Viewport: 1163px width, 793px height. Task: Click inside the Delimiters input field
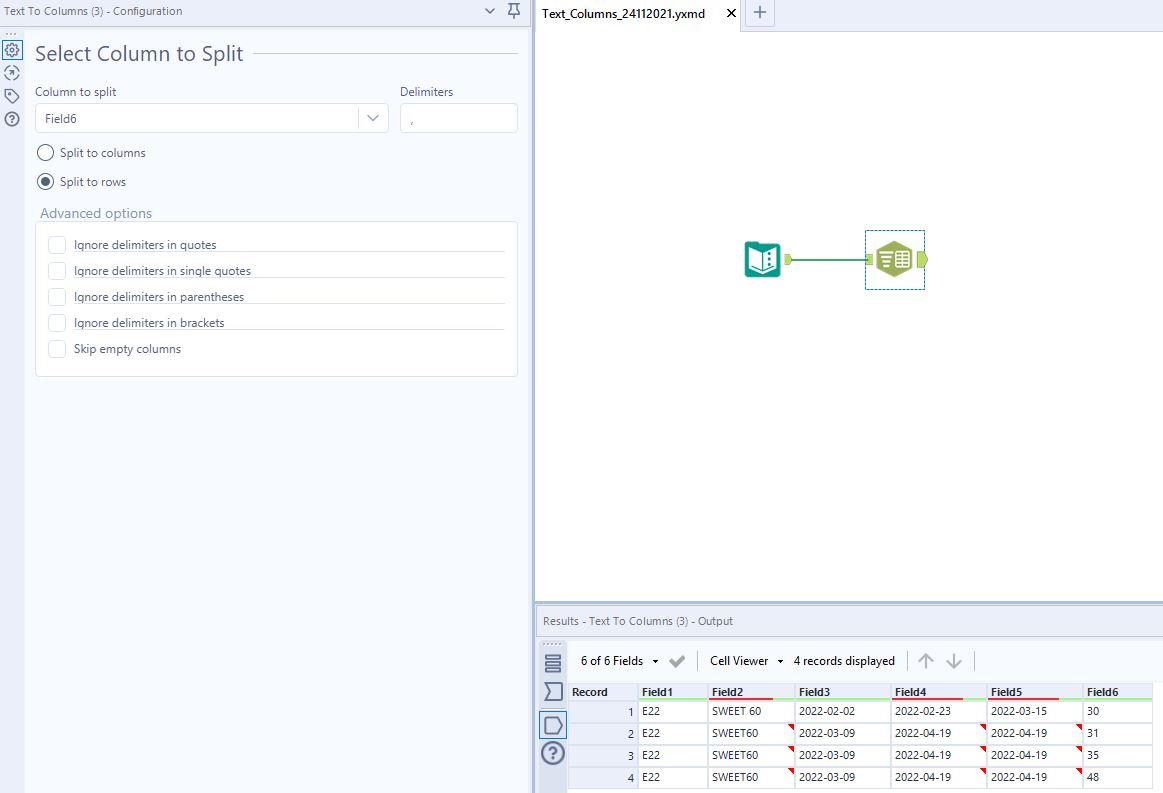[459, 117]
